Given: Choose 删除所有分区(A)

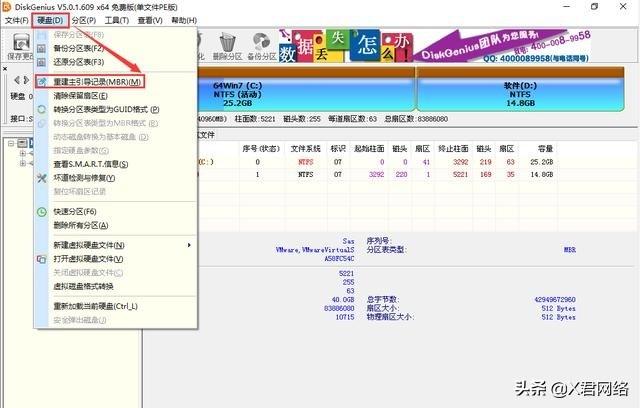Looking at the screenshot, I should point(80,225).
